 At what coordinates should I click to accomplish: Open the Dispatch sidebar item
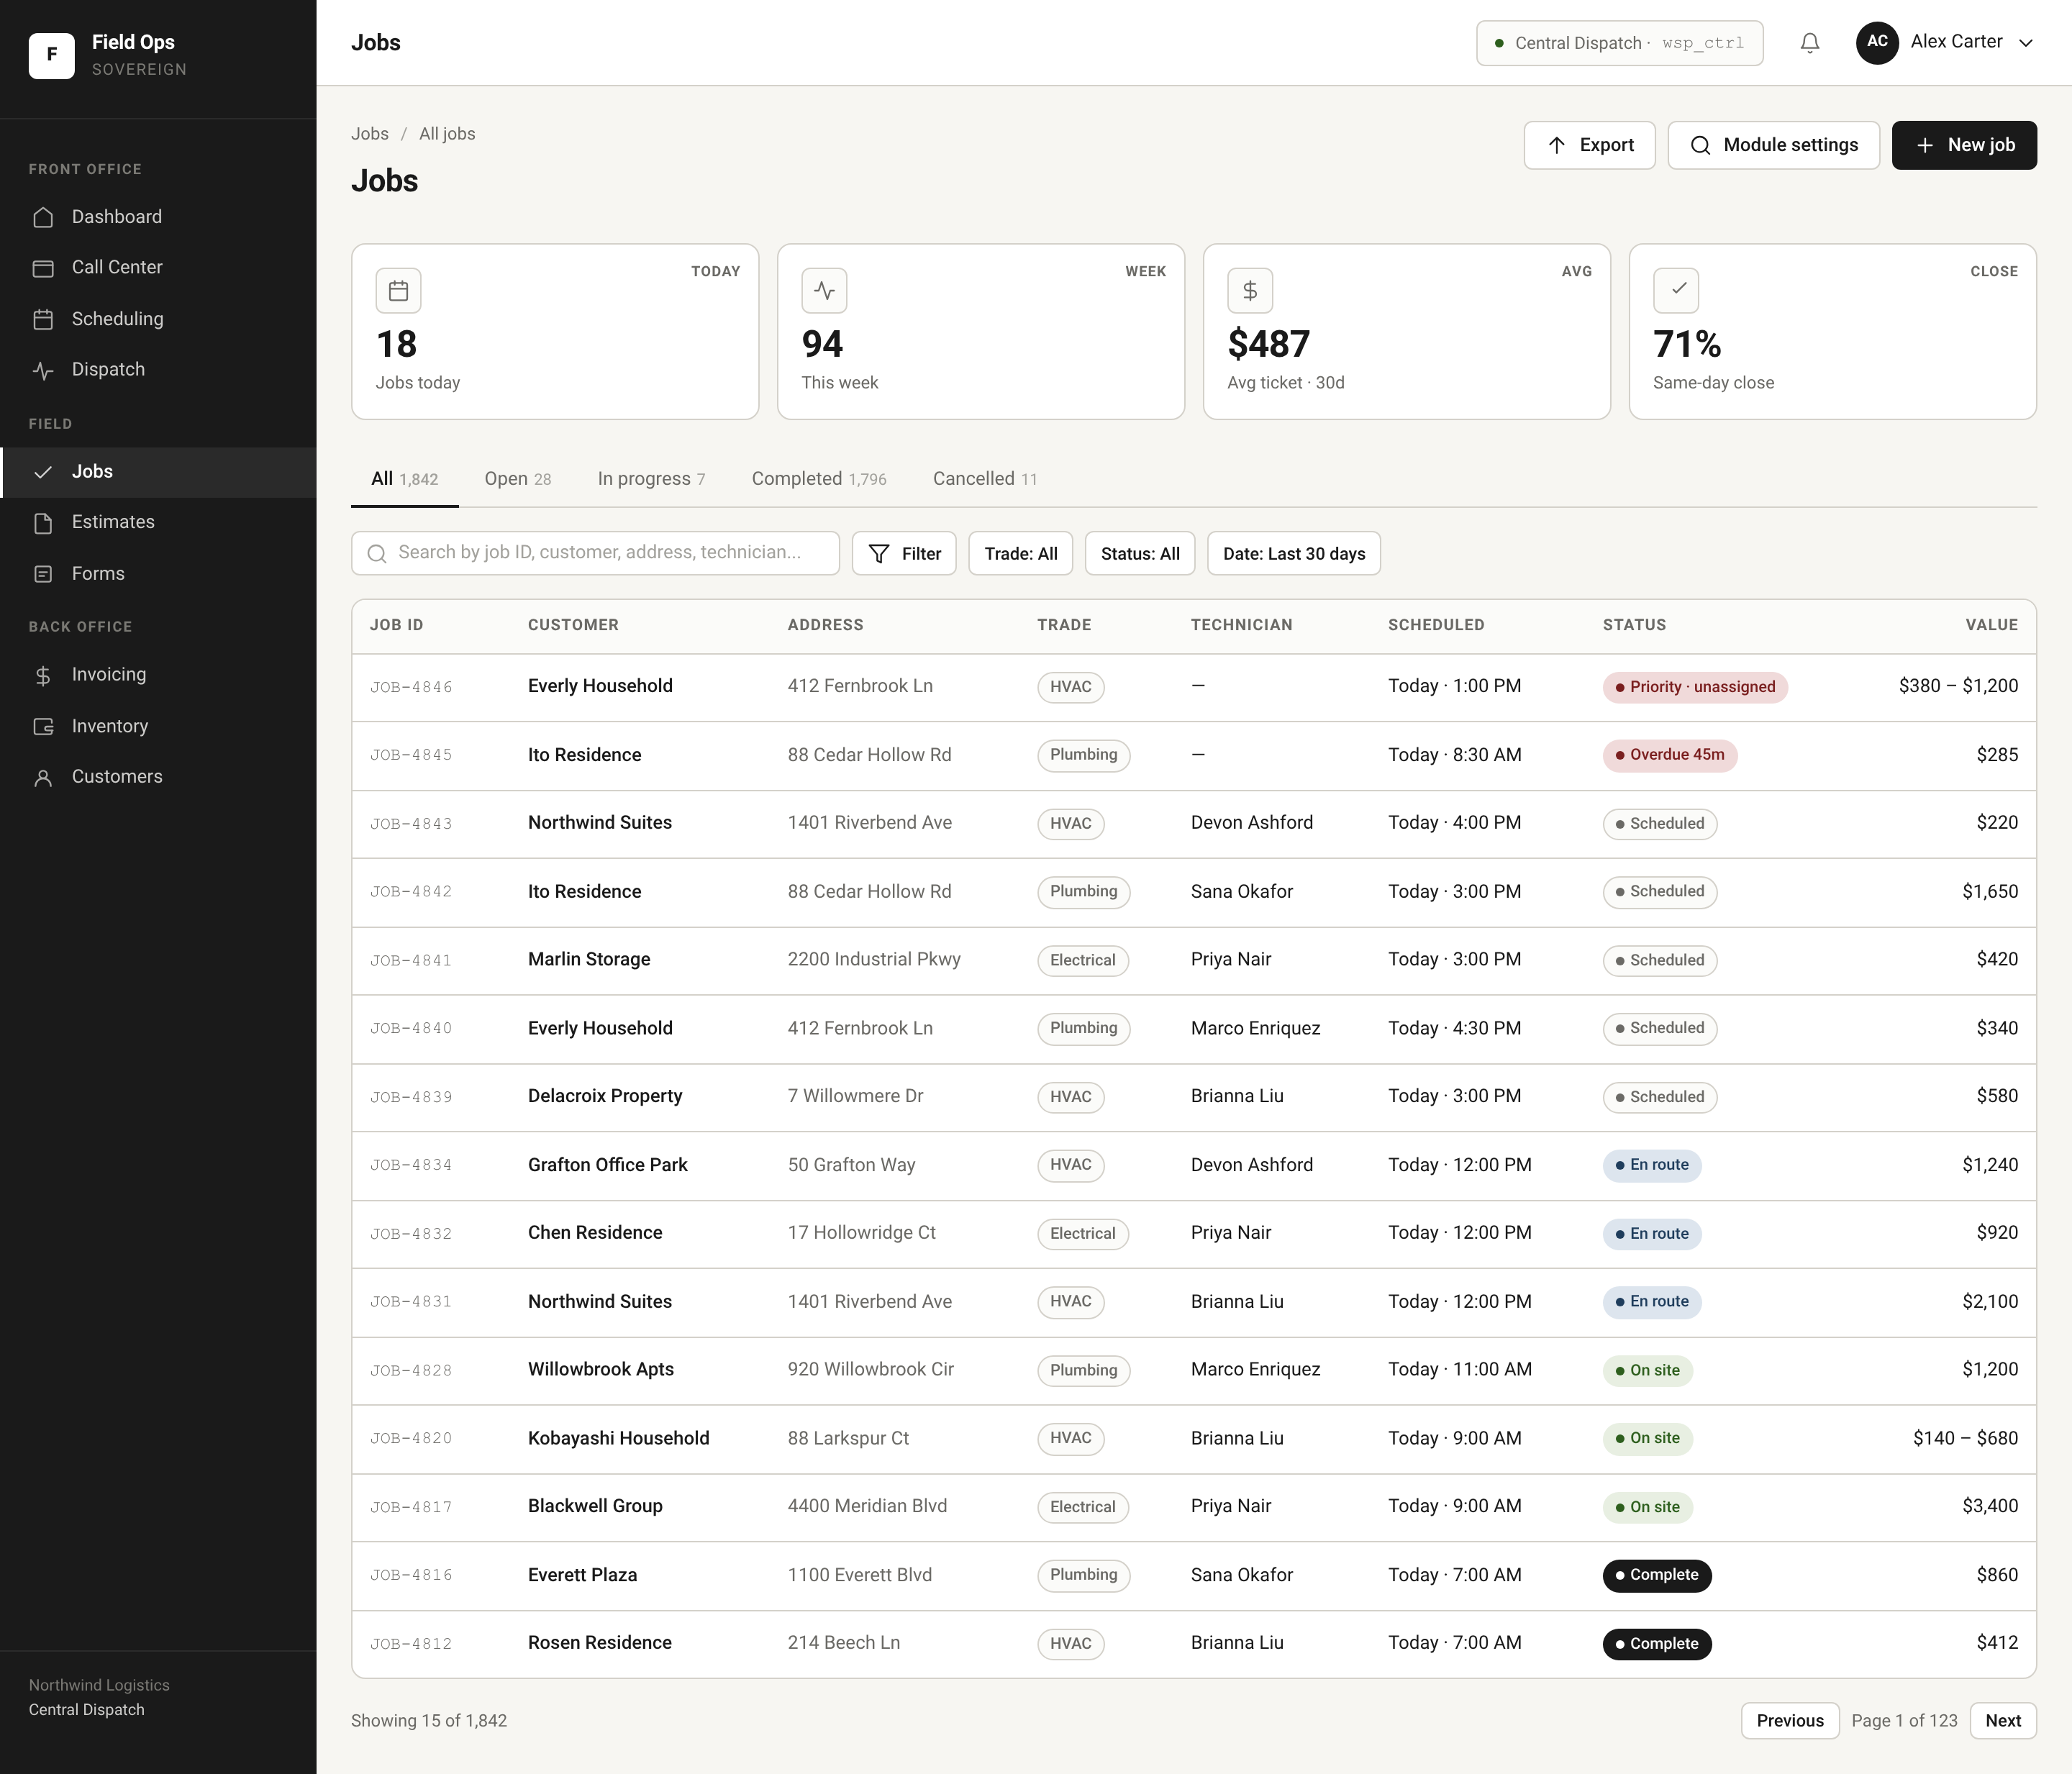[158, 370]
